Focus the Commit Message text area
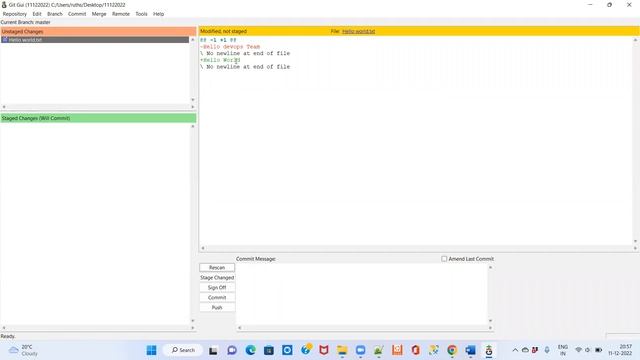Image resolution: width=640 pixels, height=360 pixels. coord(362,294)
